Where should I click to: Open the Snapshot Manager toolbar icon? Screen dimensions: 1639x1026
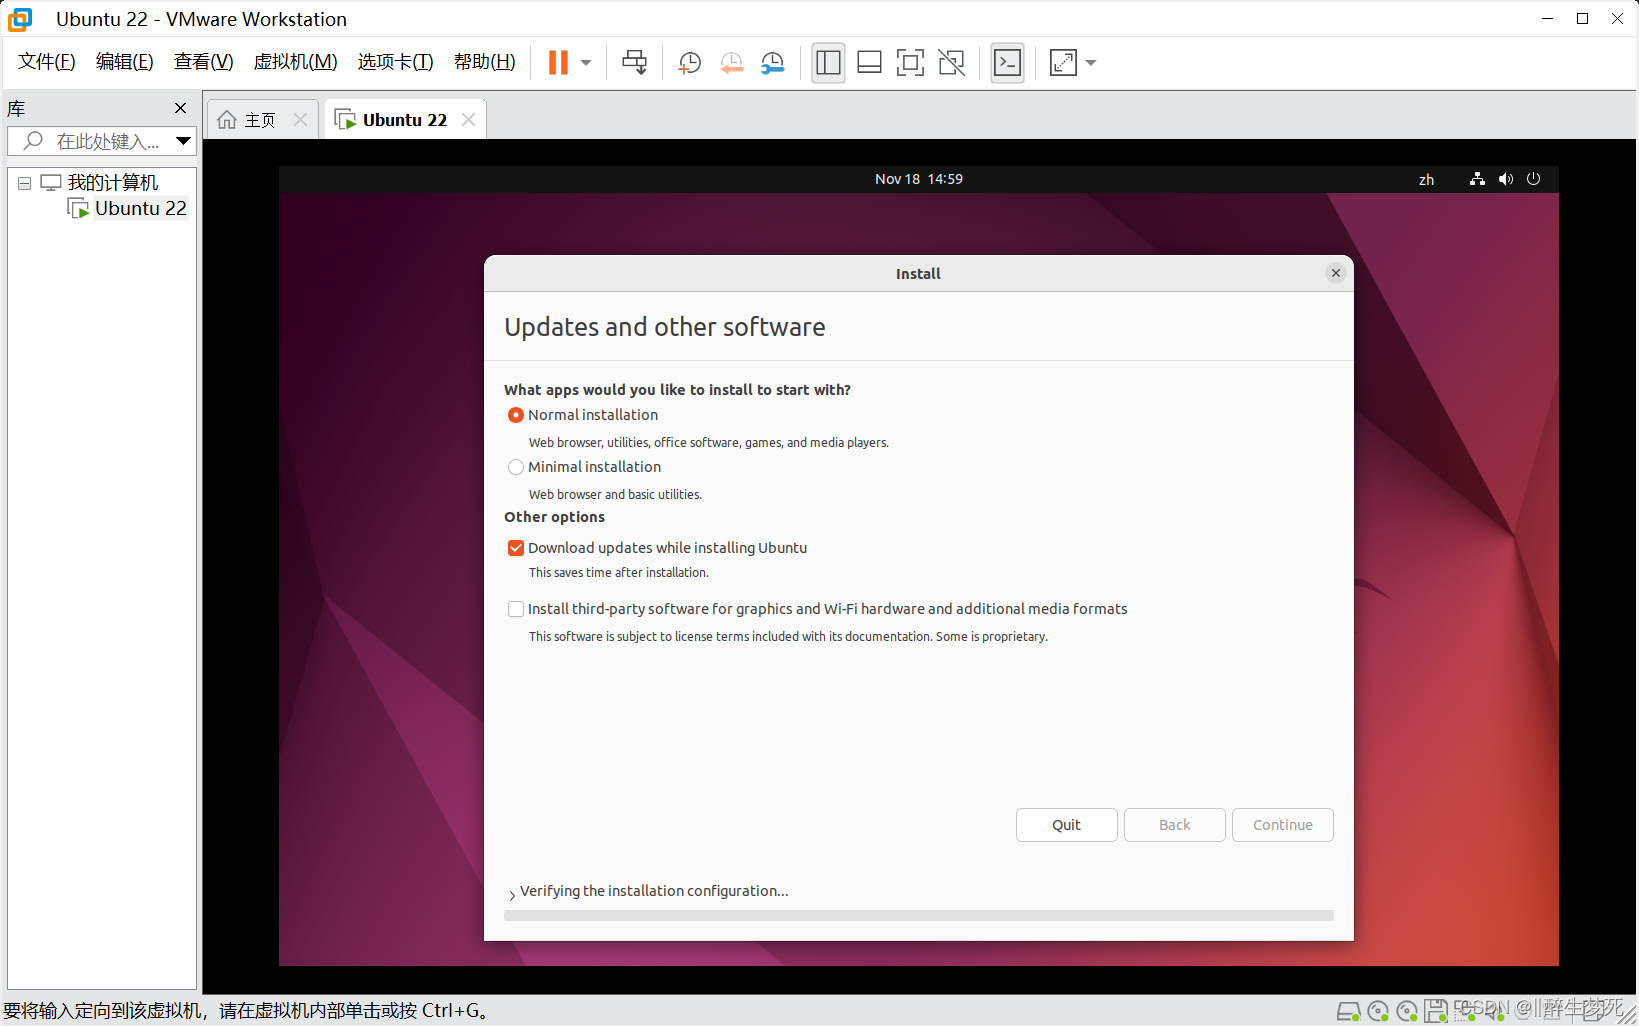click(x=772, y=62)
